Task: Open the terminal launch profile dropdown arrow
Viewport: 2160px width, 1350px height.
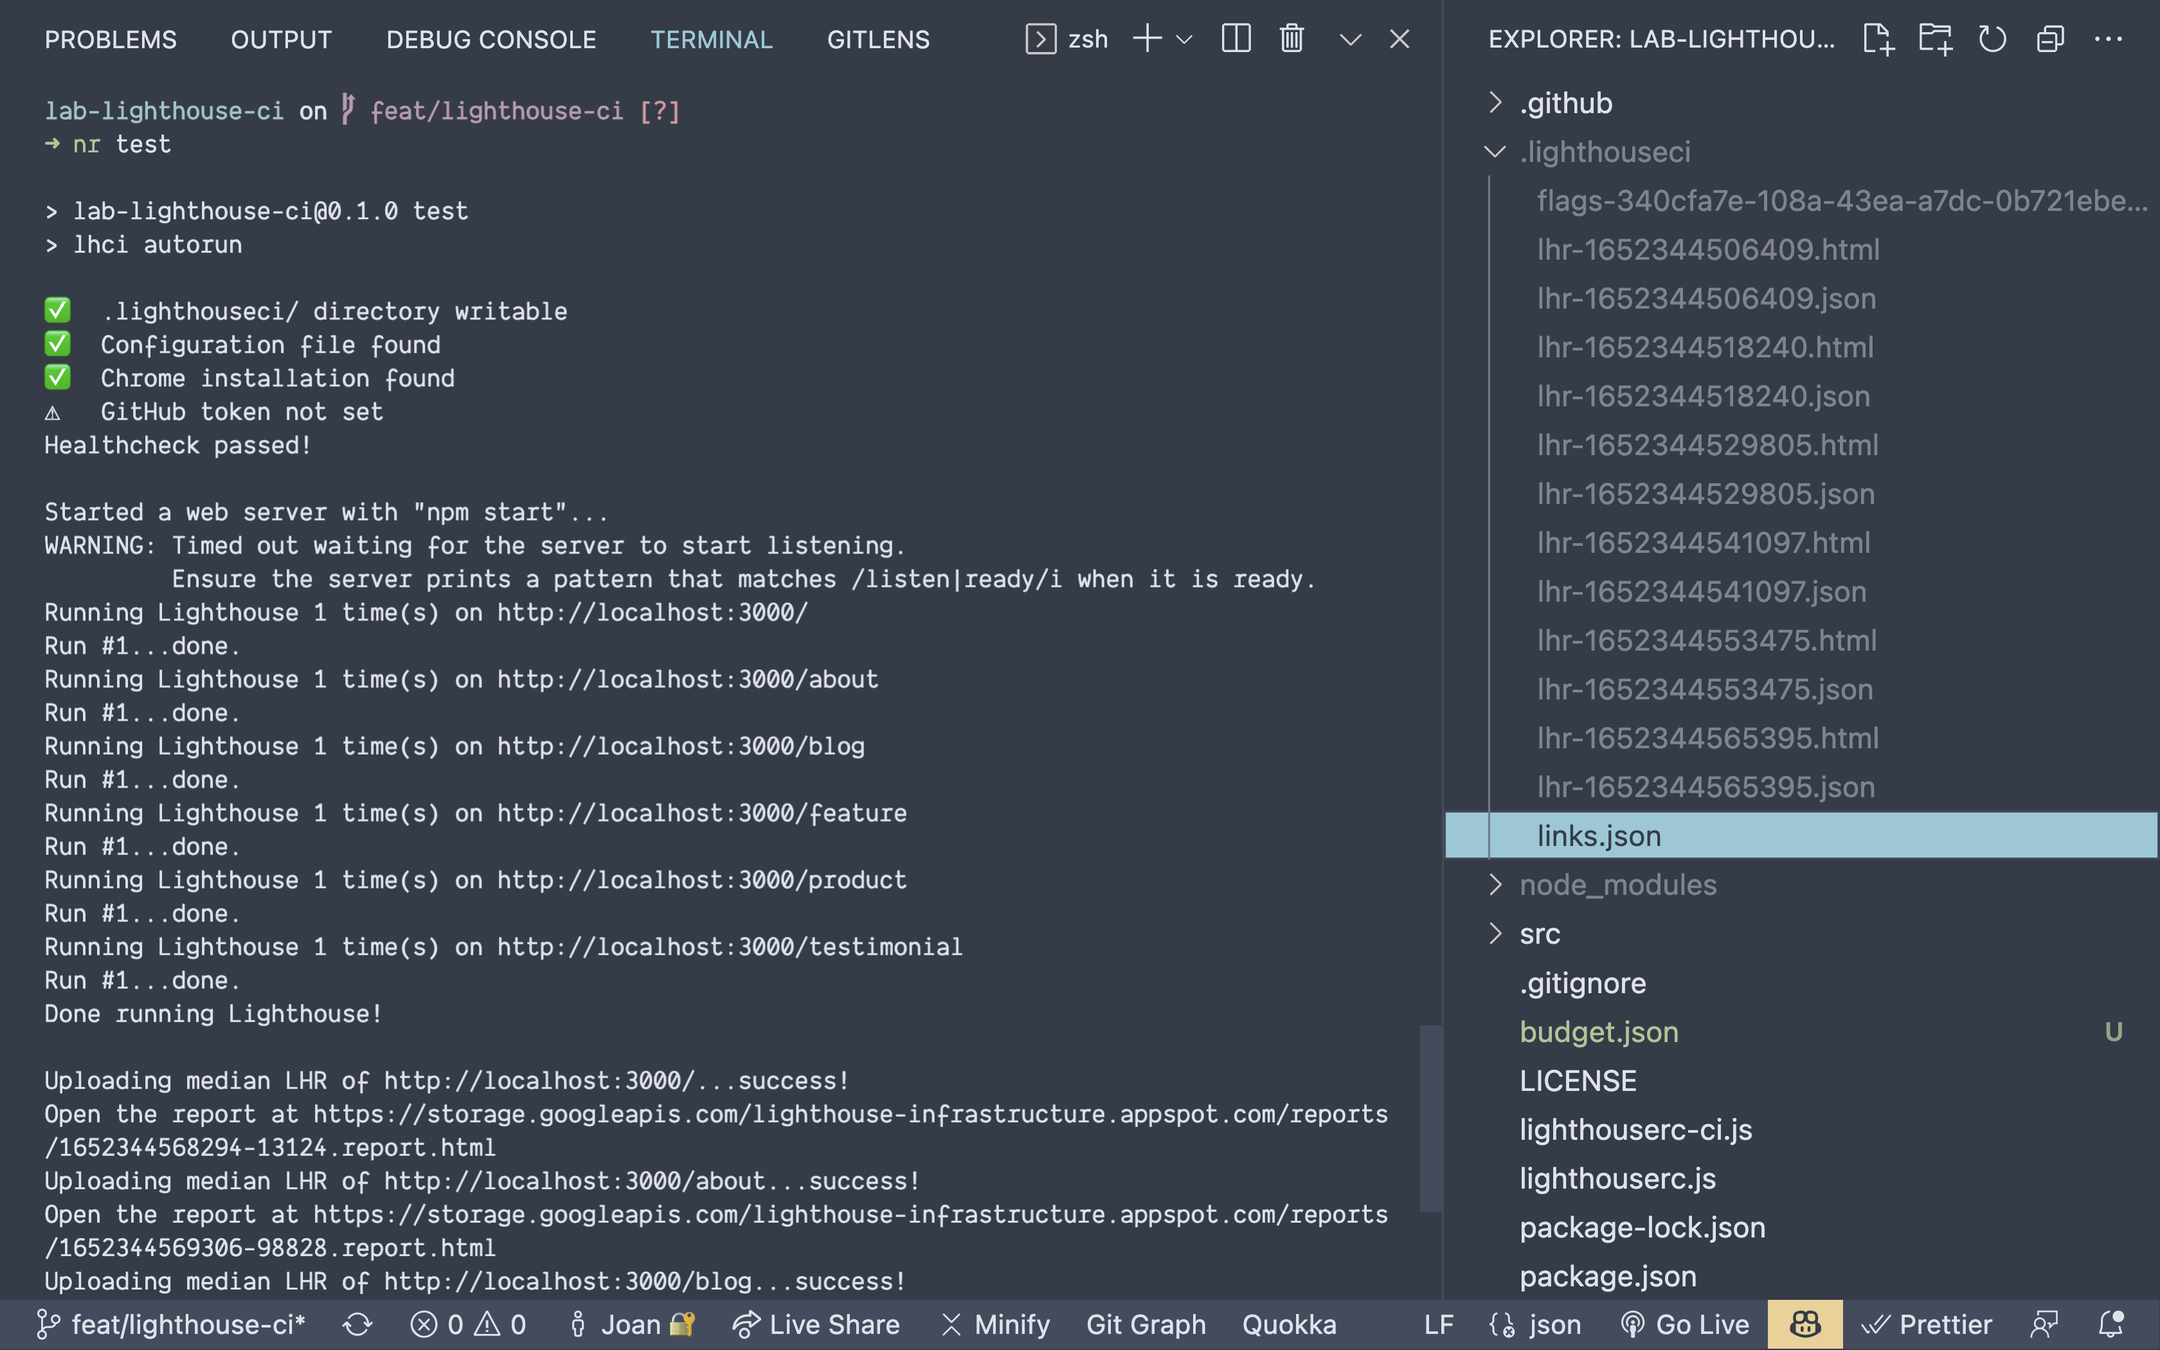Action: (1185, 40)
